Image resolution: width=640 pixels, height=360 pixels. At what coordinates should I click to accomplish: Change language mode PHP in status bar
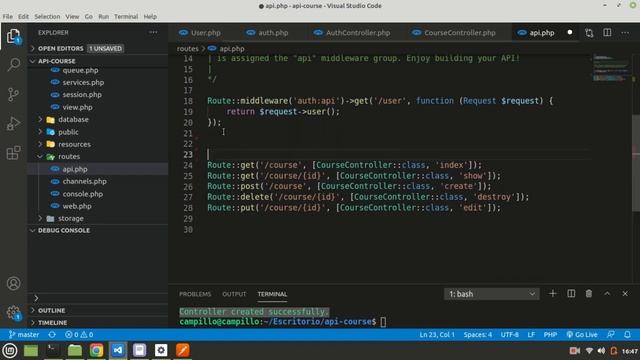[x=550, y=334]
